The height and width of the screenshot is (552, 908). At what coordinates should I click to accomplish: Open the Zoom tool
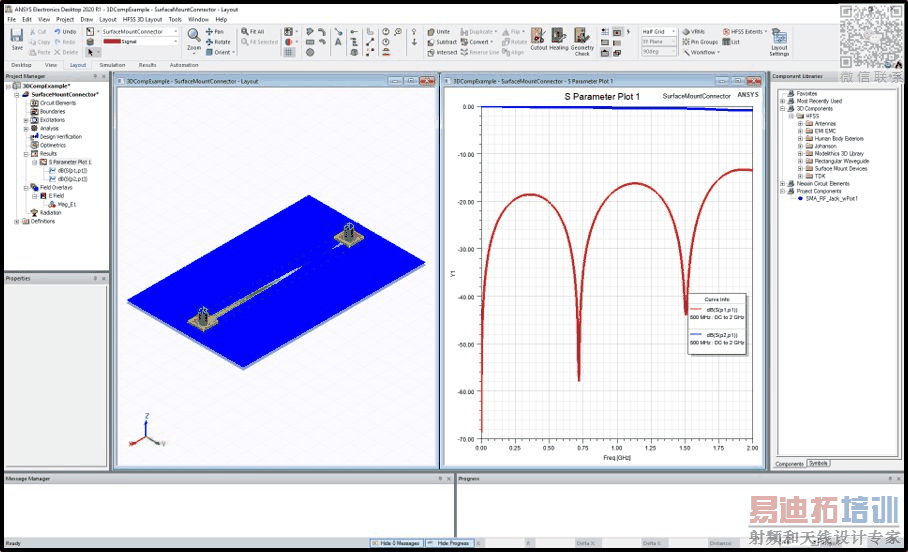pos(193,39)
